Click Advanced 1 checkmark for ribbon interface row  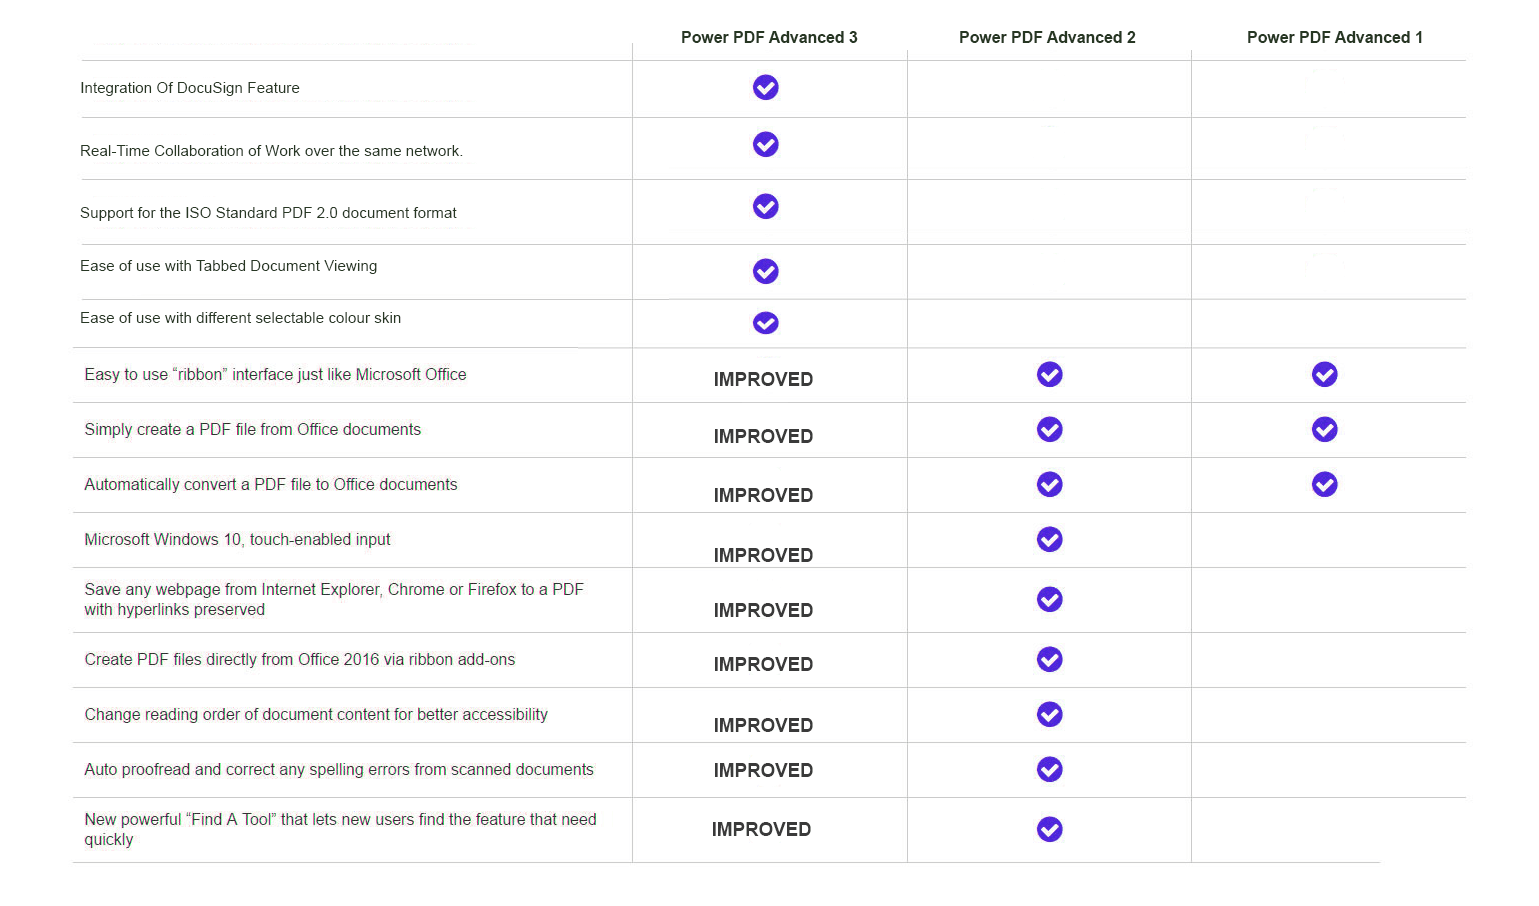(1325, 374)
